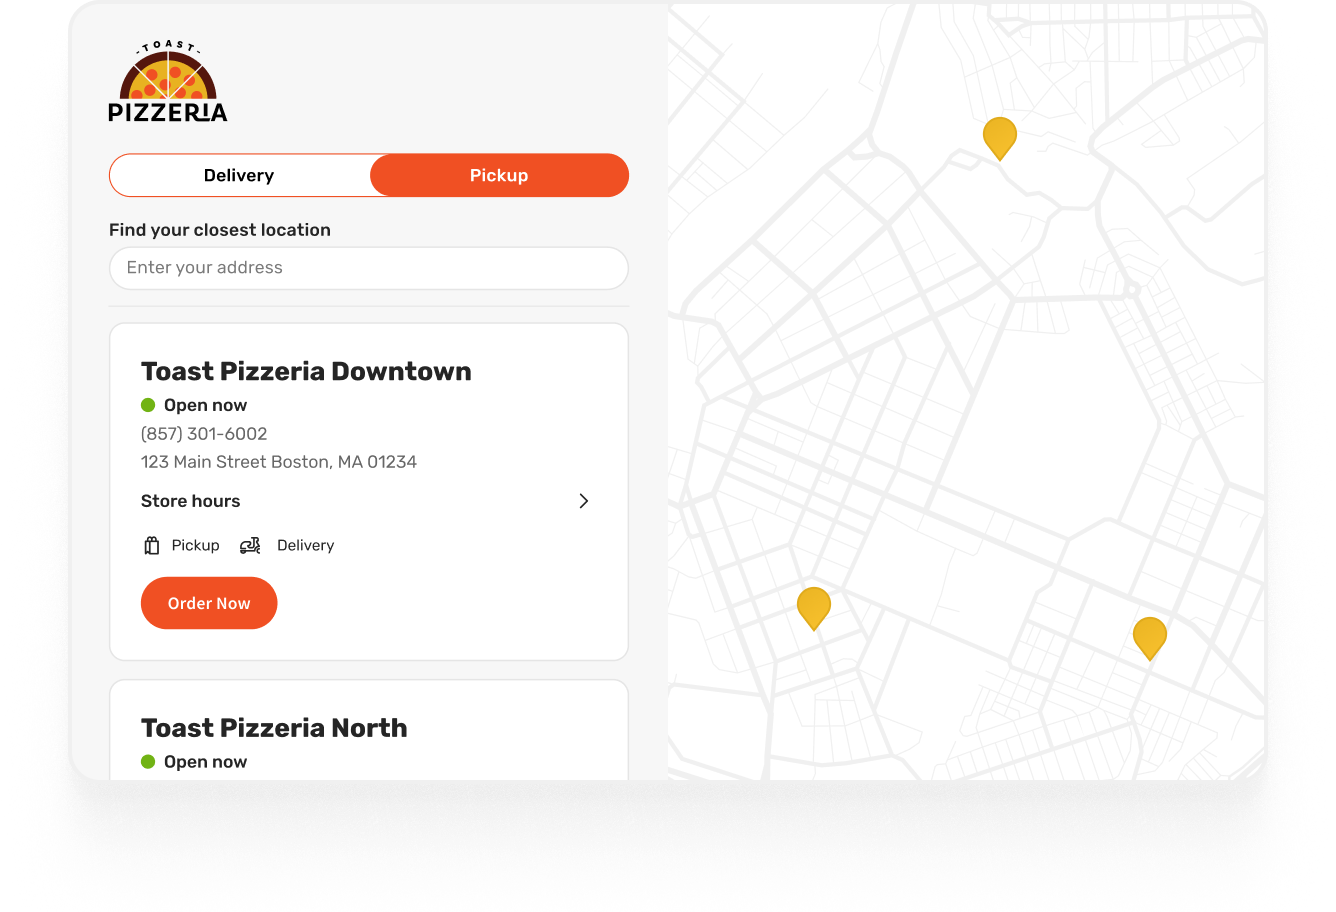Expand Store hours for Toast Pizzeria Downtown
The image size is (1336, 912).
pos(190,501)
